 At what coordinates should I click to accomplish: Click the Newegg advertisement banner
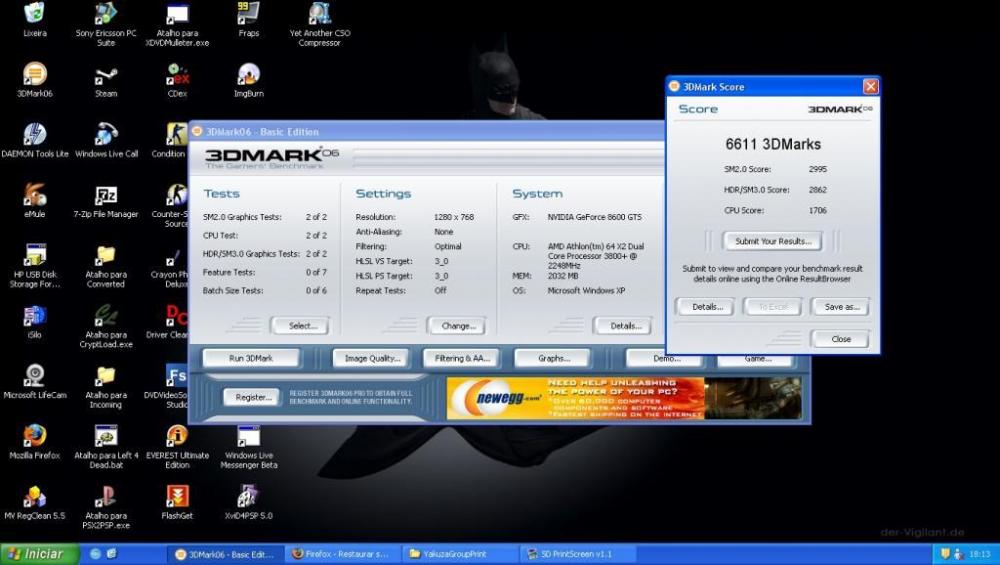576,398
